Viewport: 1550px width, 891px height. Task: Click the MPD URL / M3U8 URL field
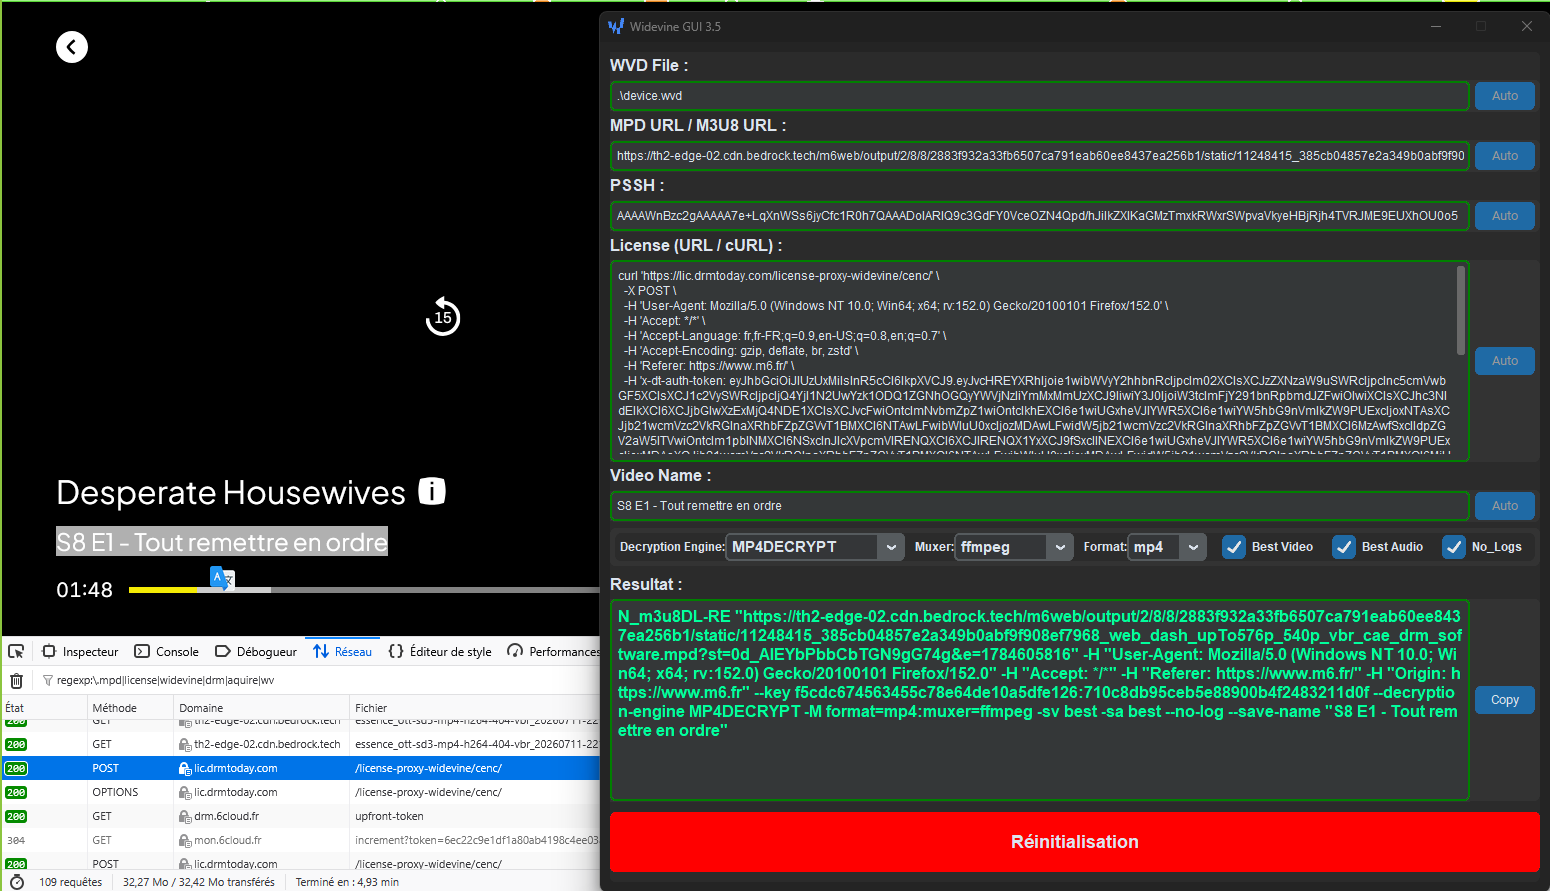pyautogui.click(x=1039, y=156)
